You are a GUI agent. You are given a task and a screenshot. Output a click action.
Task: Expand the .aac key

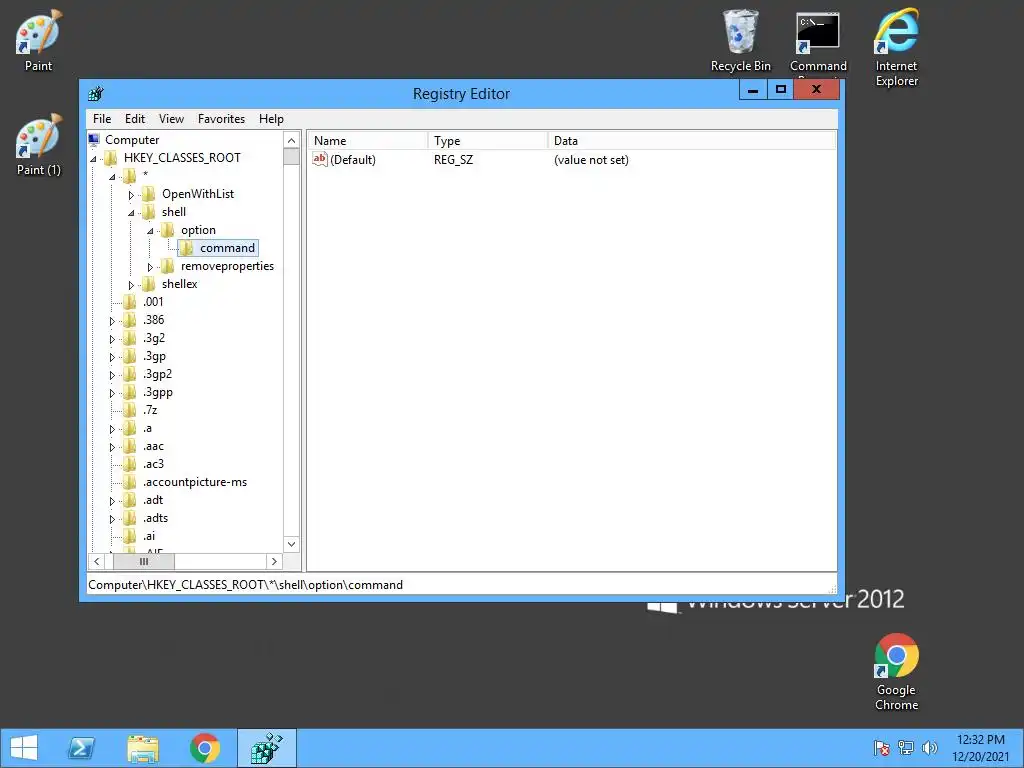(112, 447)
